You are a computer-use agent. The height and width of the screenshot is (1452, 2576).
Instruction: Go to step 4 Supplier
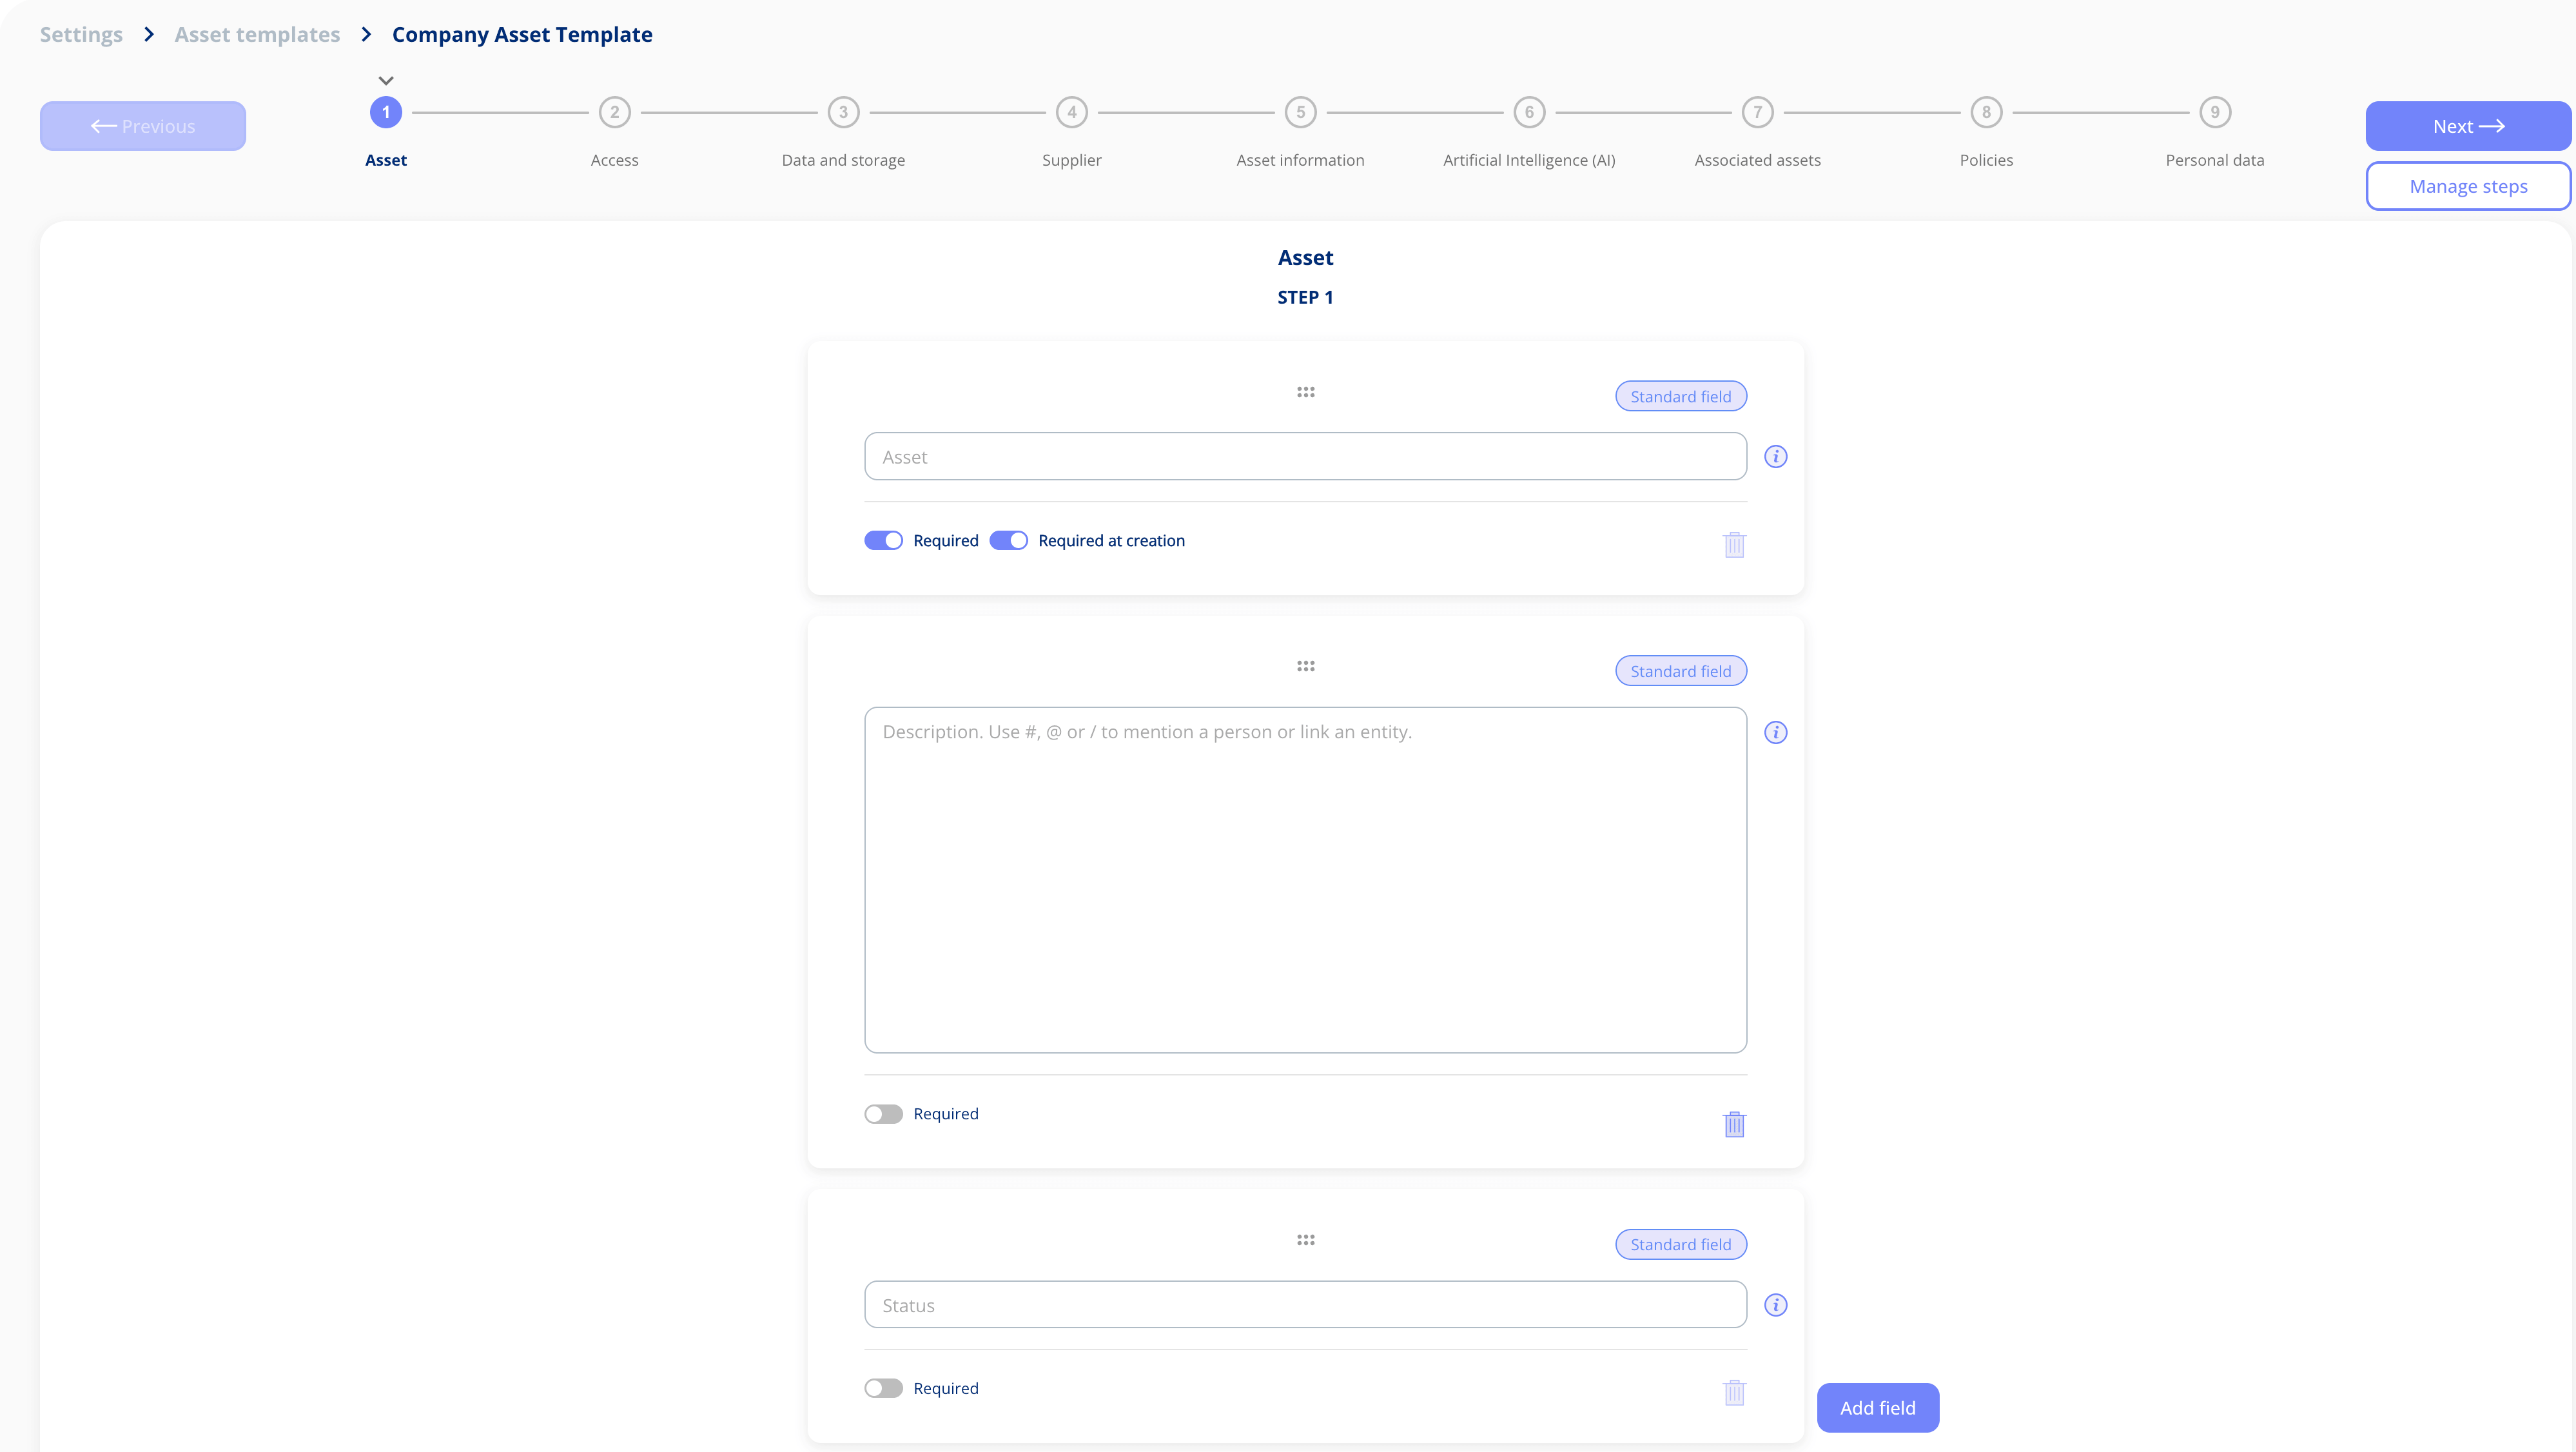[x=1071, y=113]
